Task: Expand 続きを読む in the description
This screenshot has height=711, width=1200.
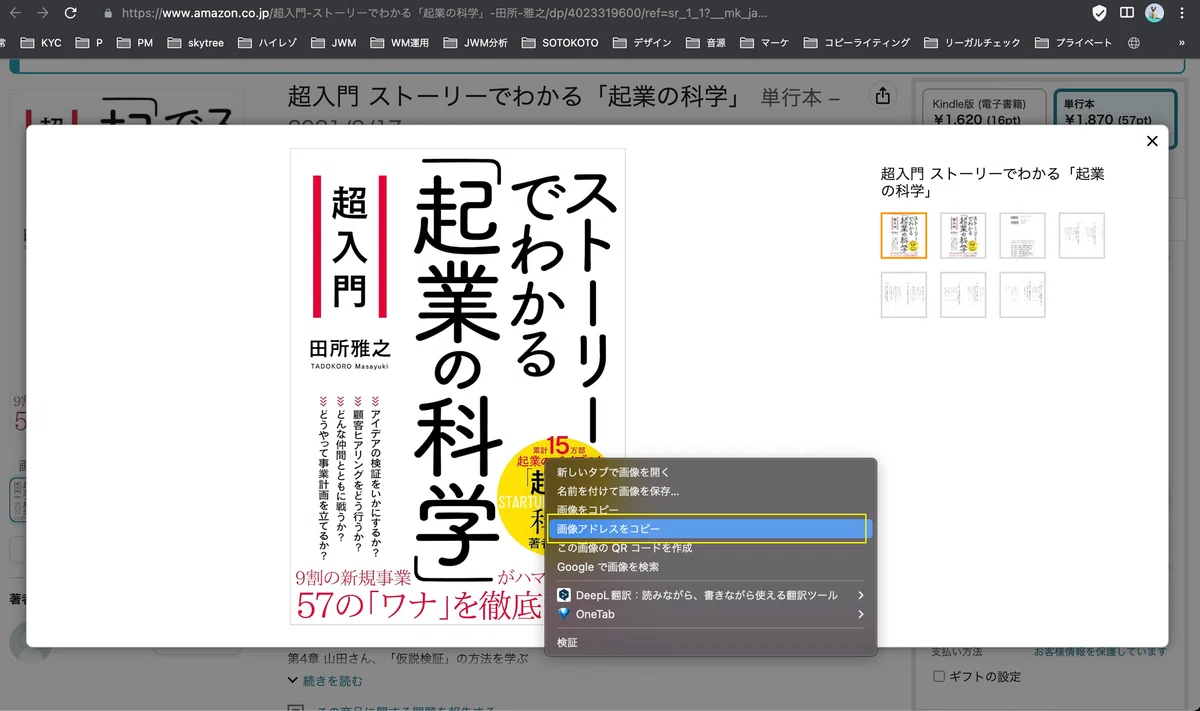Action: point(325,681)
